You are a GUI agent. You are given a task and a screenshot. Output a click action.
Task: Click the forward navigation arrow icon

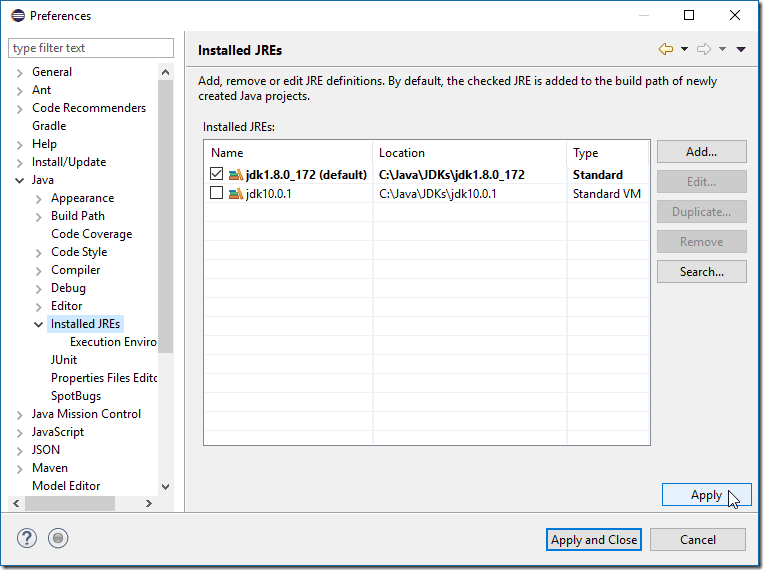tap(704, 49)
